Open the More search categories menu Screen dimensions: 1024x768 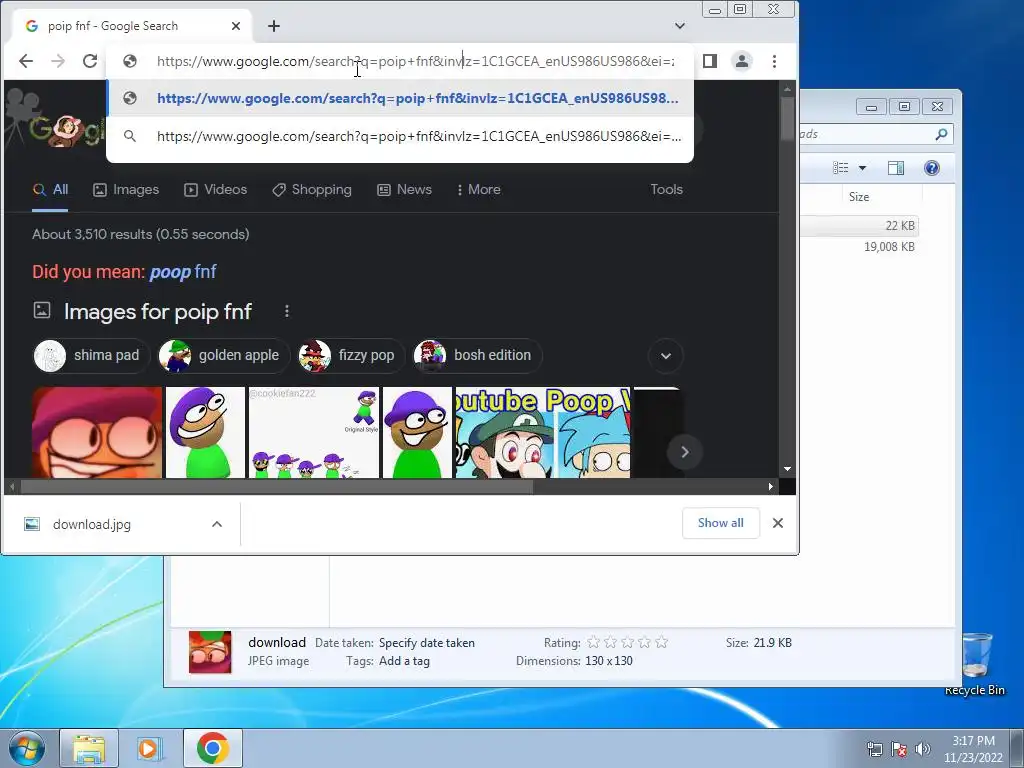(x=479, y=190)
